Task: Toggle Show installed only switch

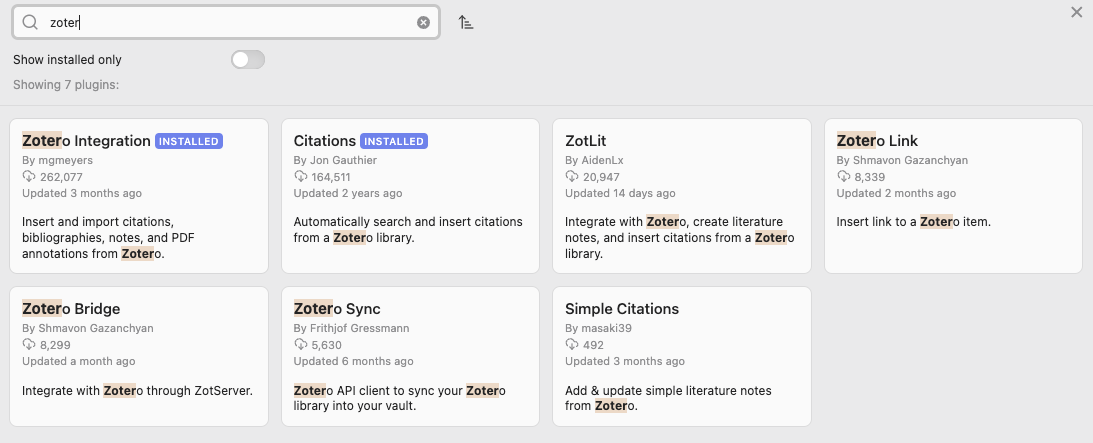Action: tap(248, 60)
